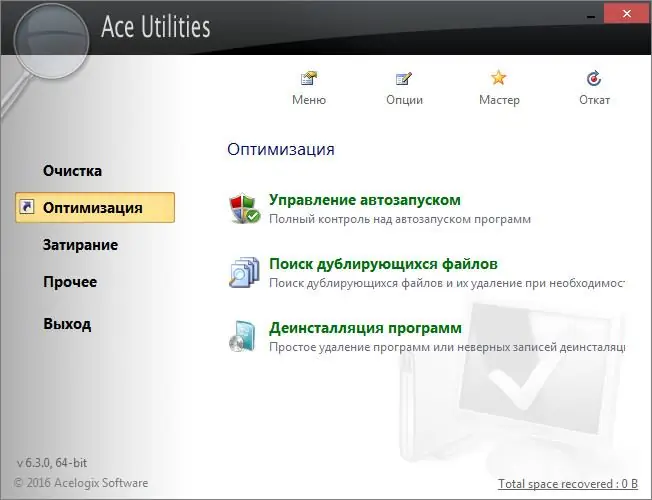Close the Ace Utilities window
Image resolution: width=652 pixels, height=500 pixels.
[627, 14]
